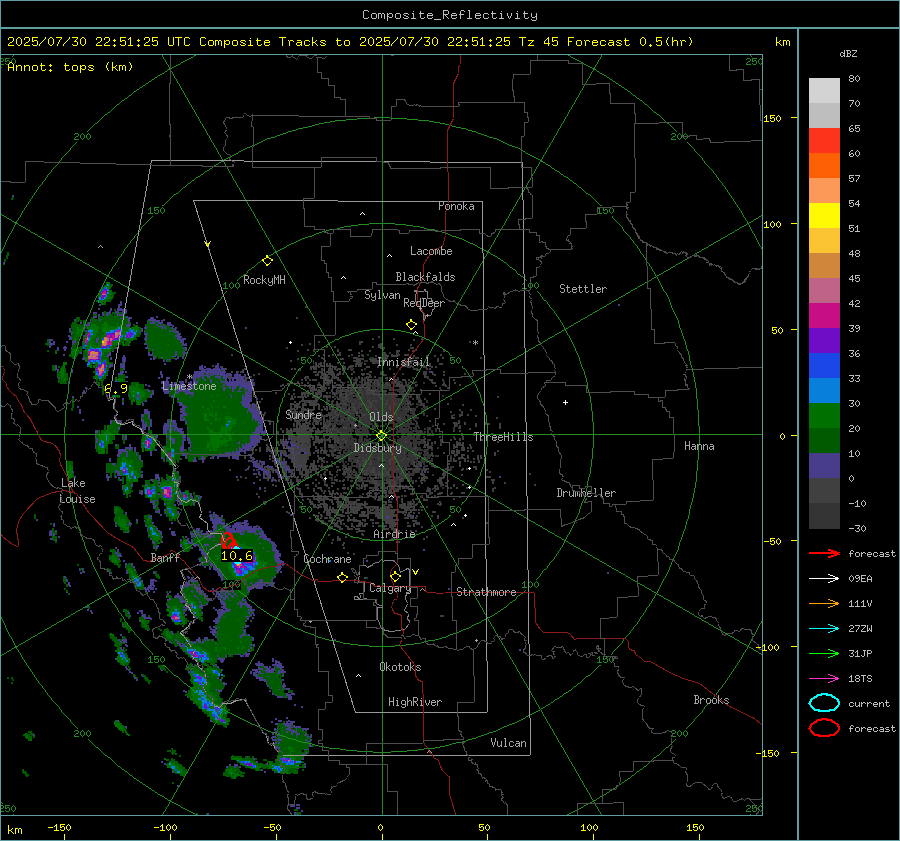Screen dimensions: 900x841
Task: Click the Drumheller label
Action: pos(586,493)
